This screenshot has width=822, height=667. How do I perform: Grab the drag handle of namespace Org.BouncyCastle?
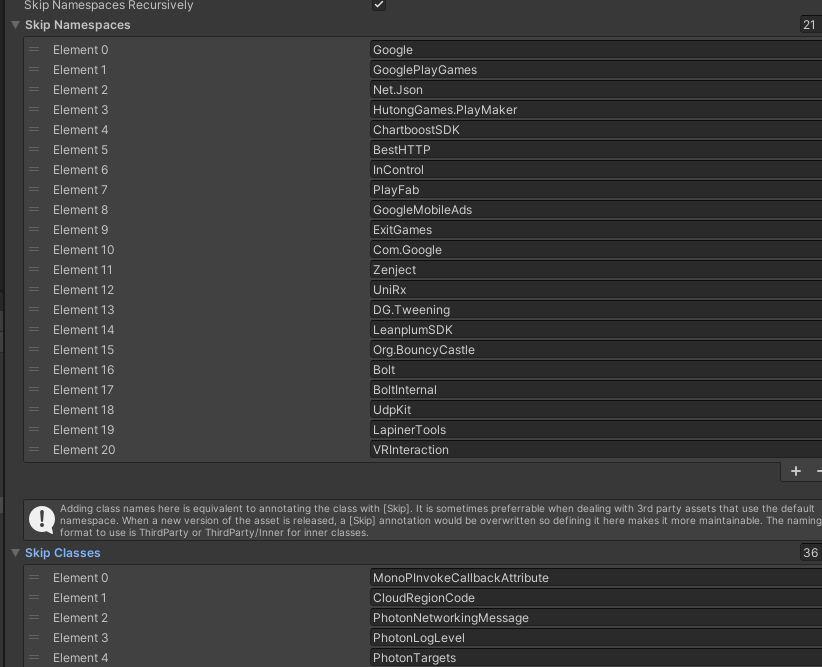click(x=34, y=349)
